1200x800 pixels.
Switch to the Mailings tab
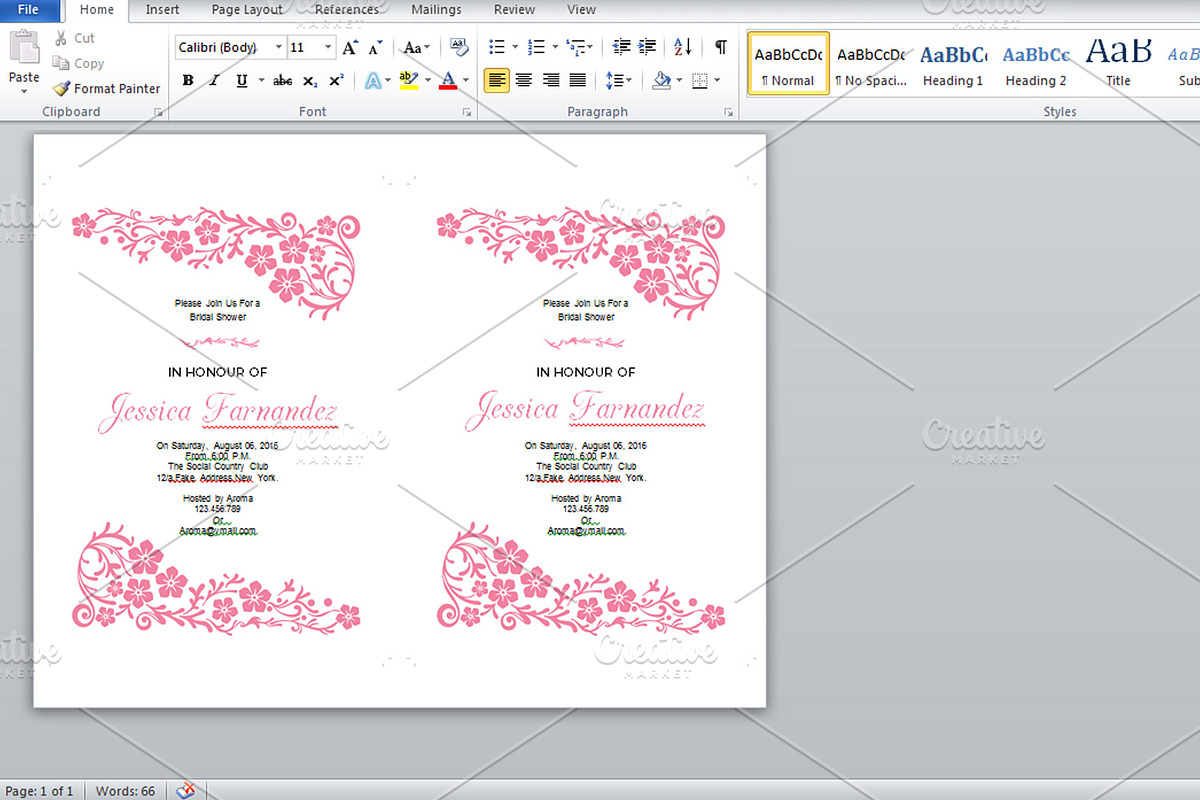tap(436, 10)
